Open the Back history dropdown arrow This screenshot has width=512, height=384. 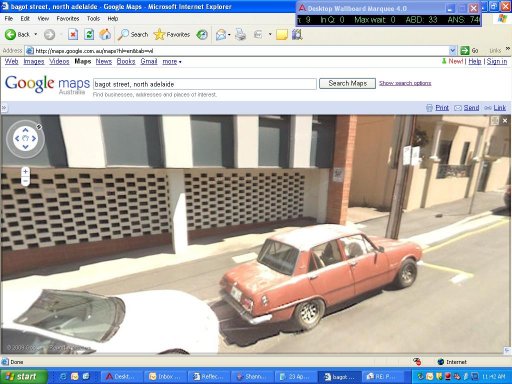pyautogui.click(x=36, y=34)
